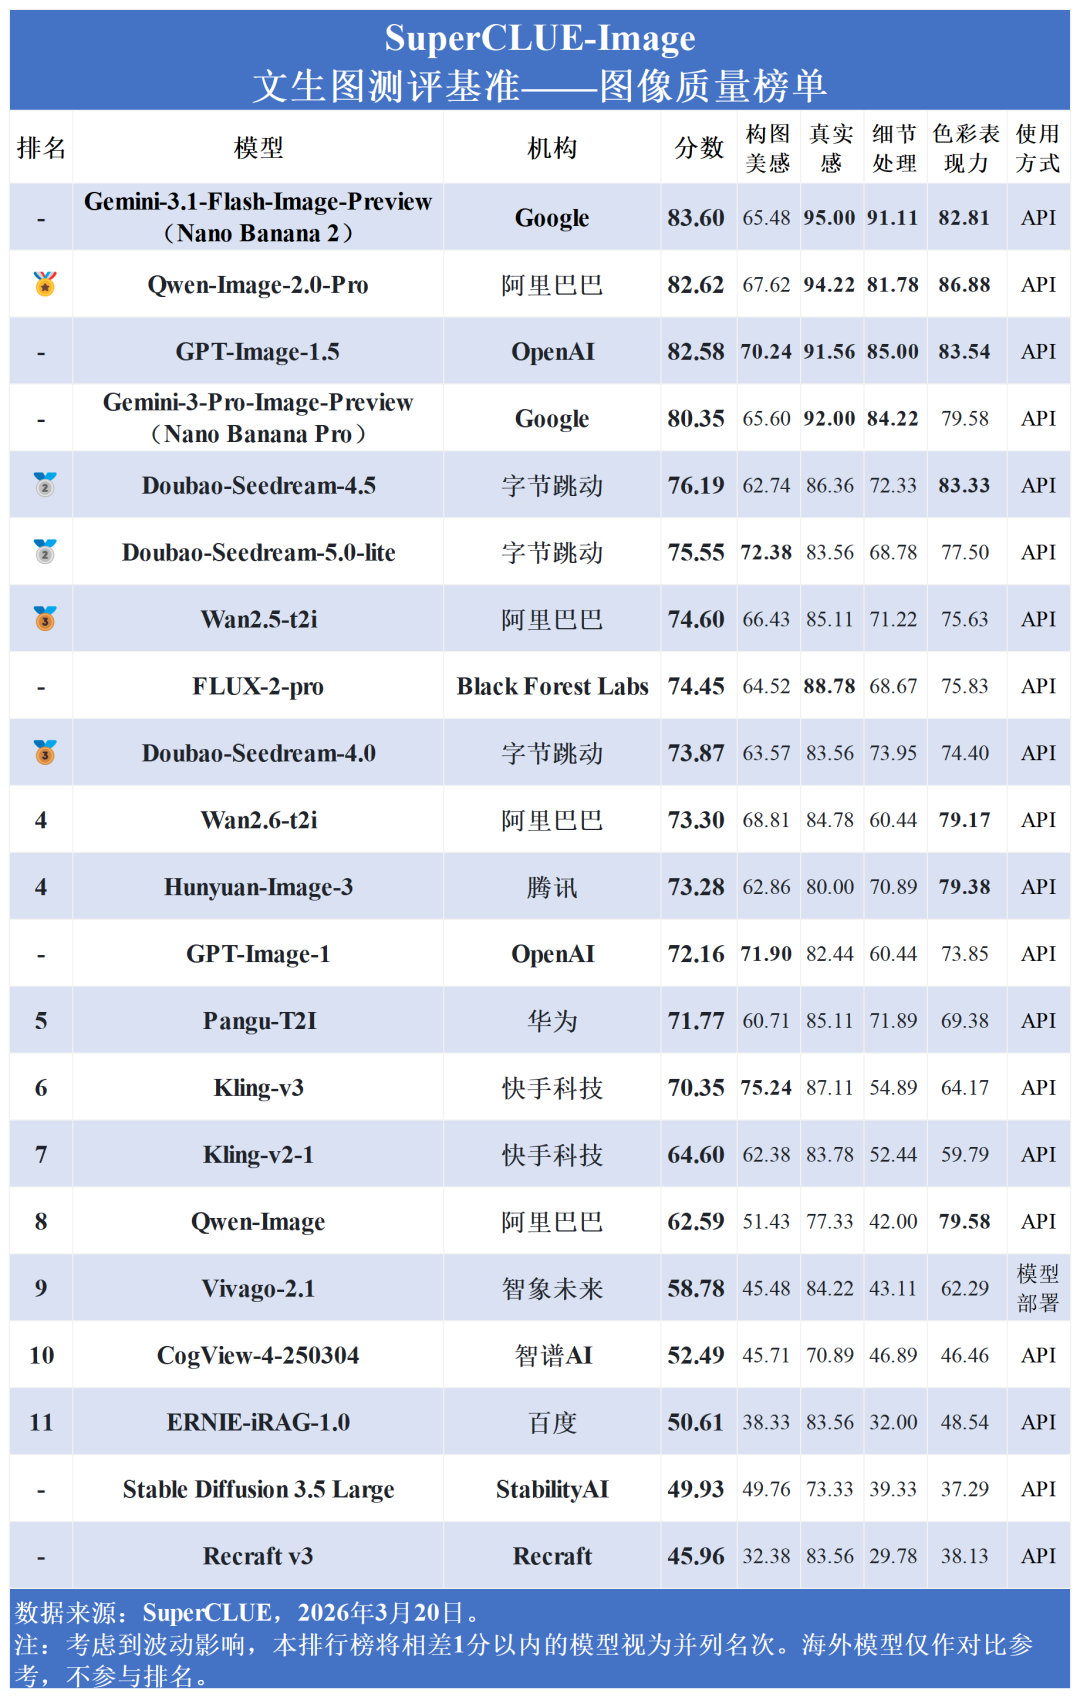This screenshot has height=1697, width=1080.
Task: Click the Recraft v3 model name
Action: [x=258, y=1557]
